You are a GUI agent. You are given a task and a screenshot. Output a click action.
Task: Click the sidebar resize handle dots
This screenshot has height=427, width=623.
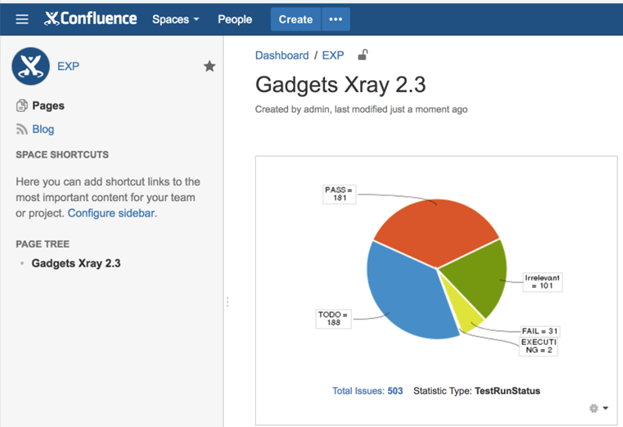click(227, 302)
